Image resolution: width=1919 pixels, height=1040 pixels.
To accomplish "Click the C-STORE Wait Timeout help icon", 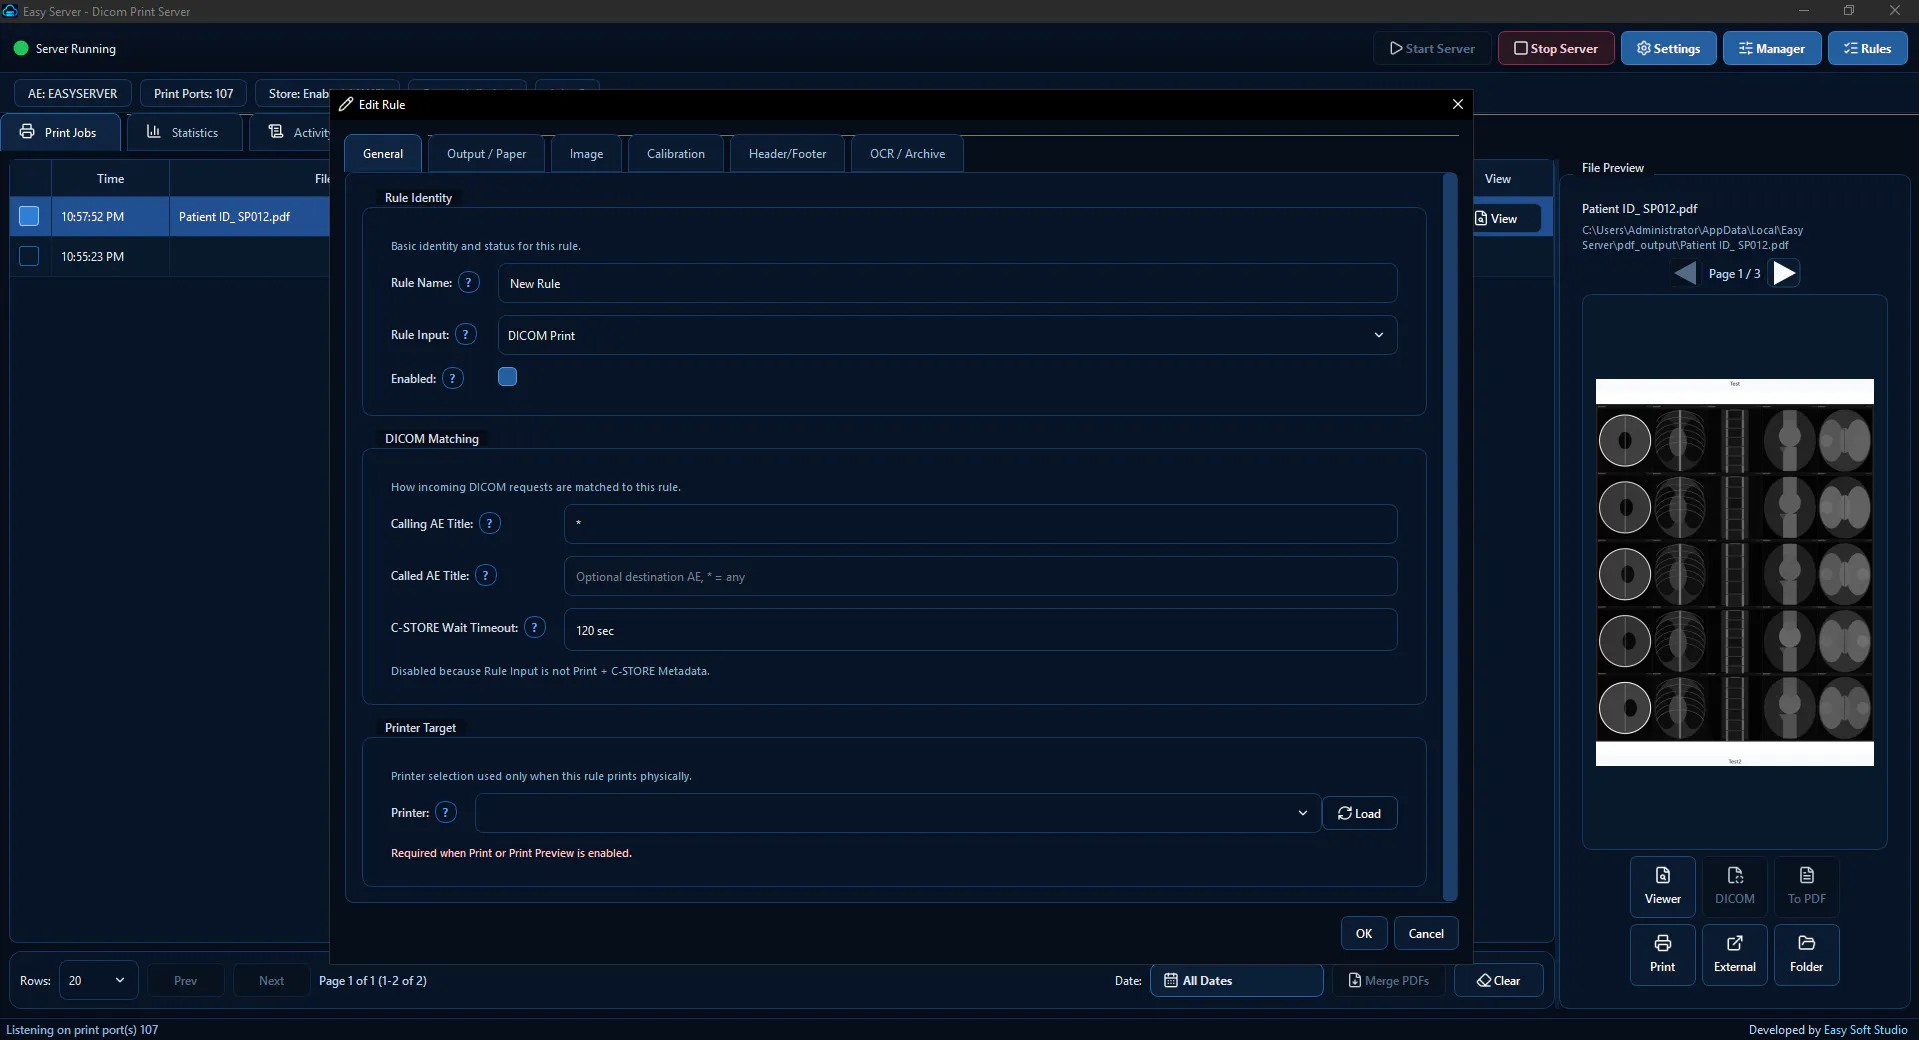I will pyautogui.click(x=535, y=627).
